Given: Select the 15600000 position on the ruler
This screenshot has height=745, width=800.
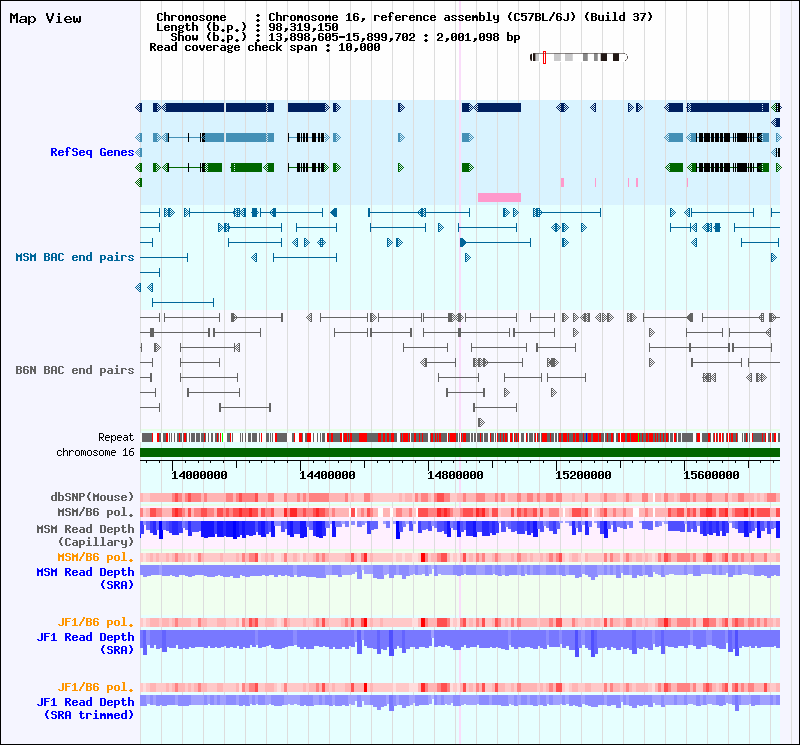Looking at the screenshot, I should tap(711, 475).
